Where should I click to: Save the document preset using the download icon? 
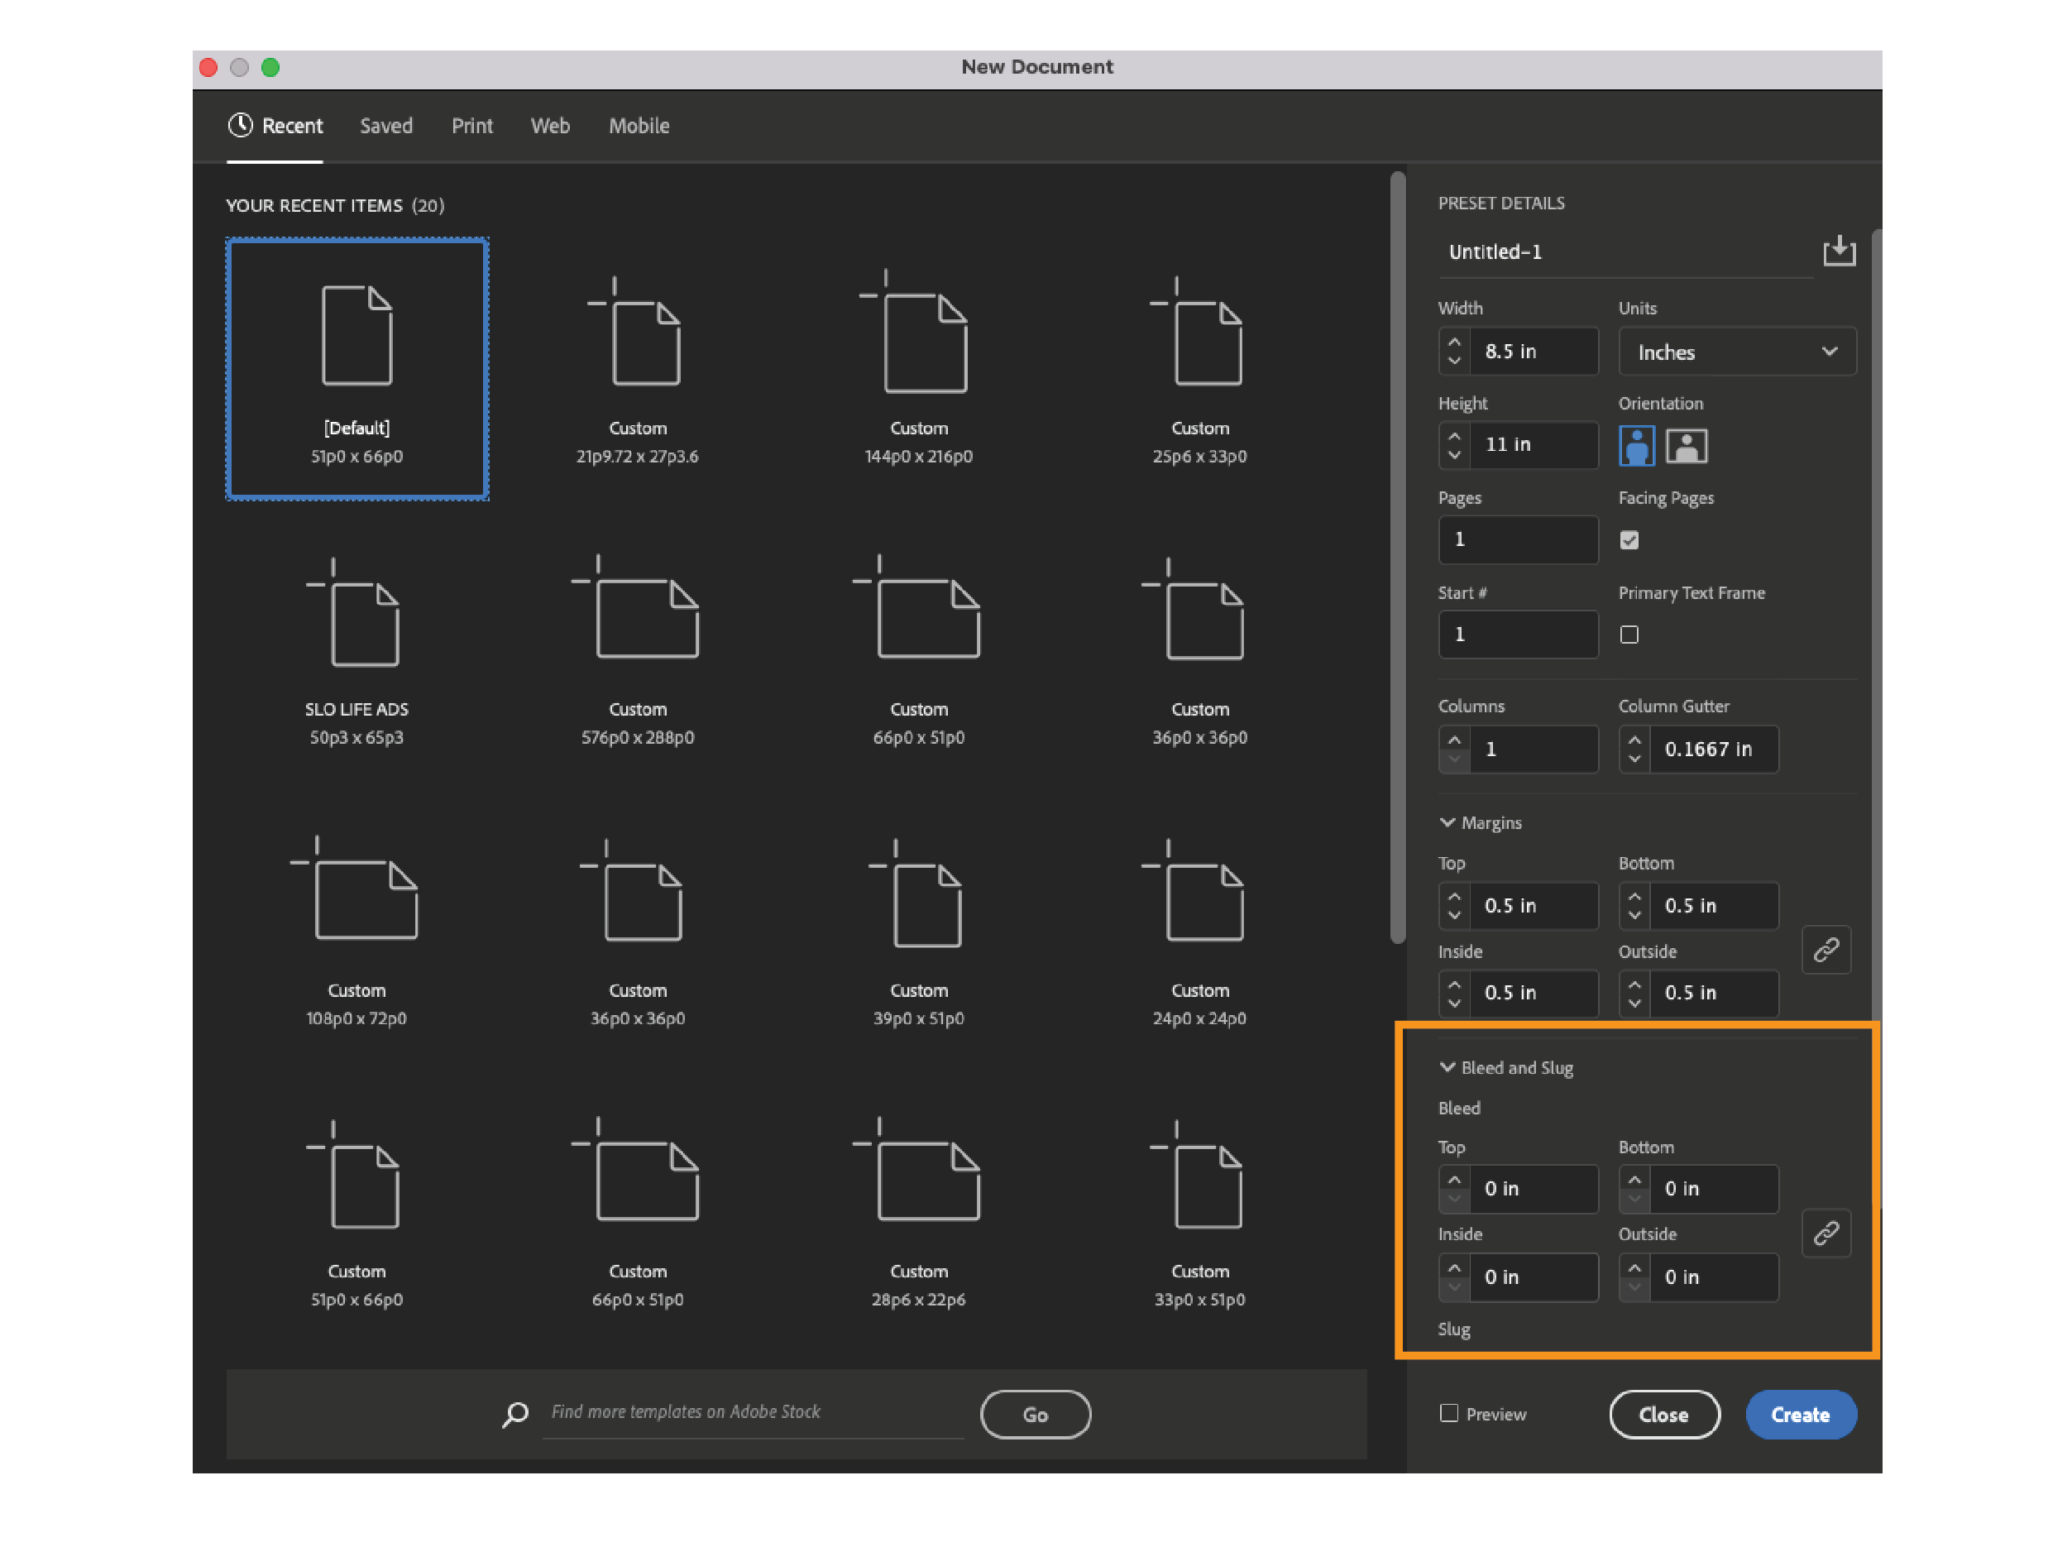[x=1838, y=251]
